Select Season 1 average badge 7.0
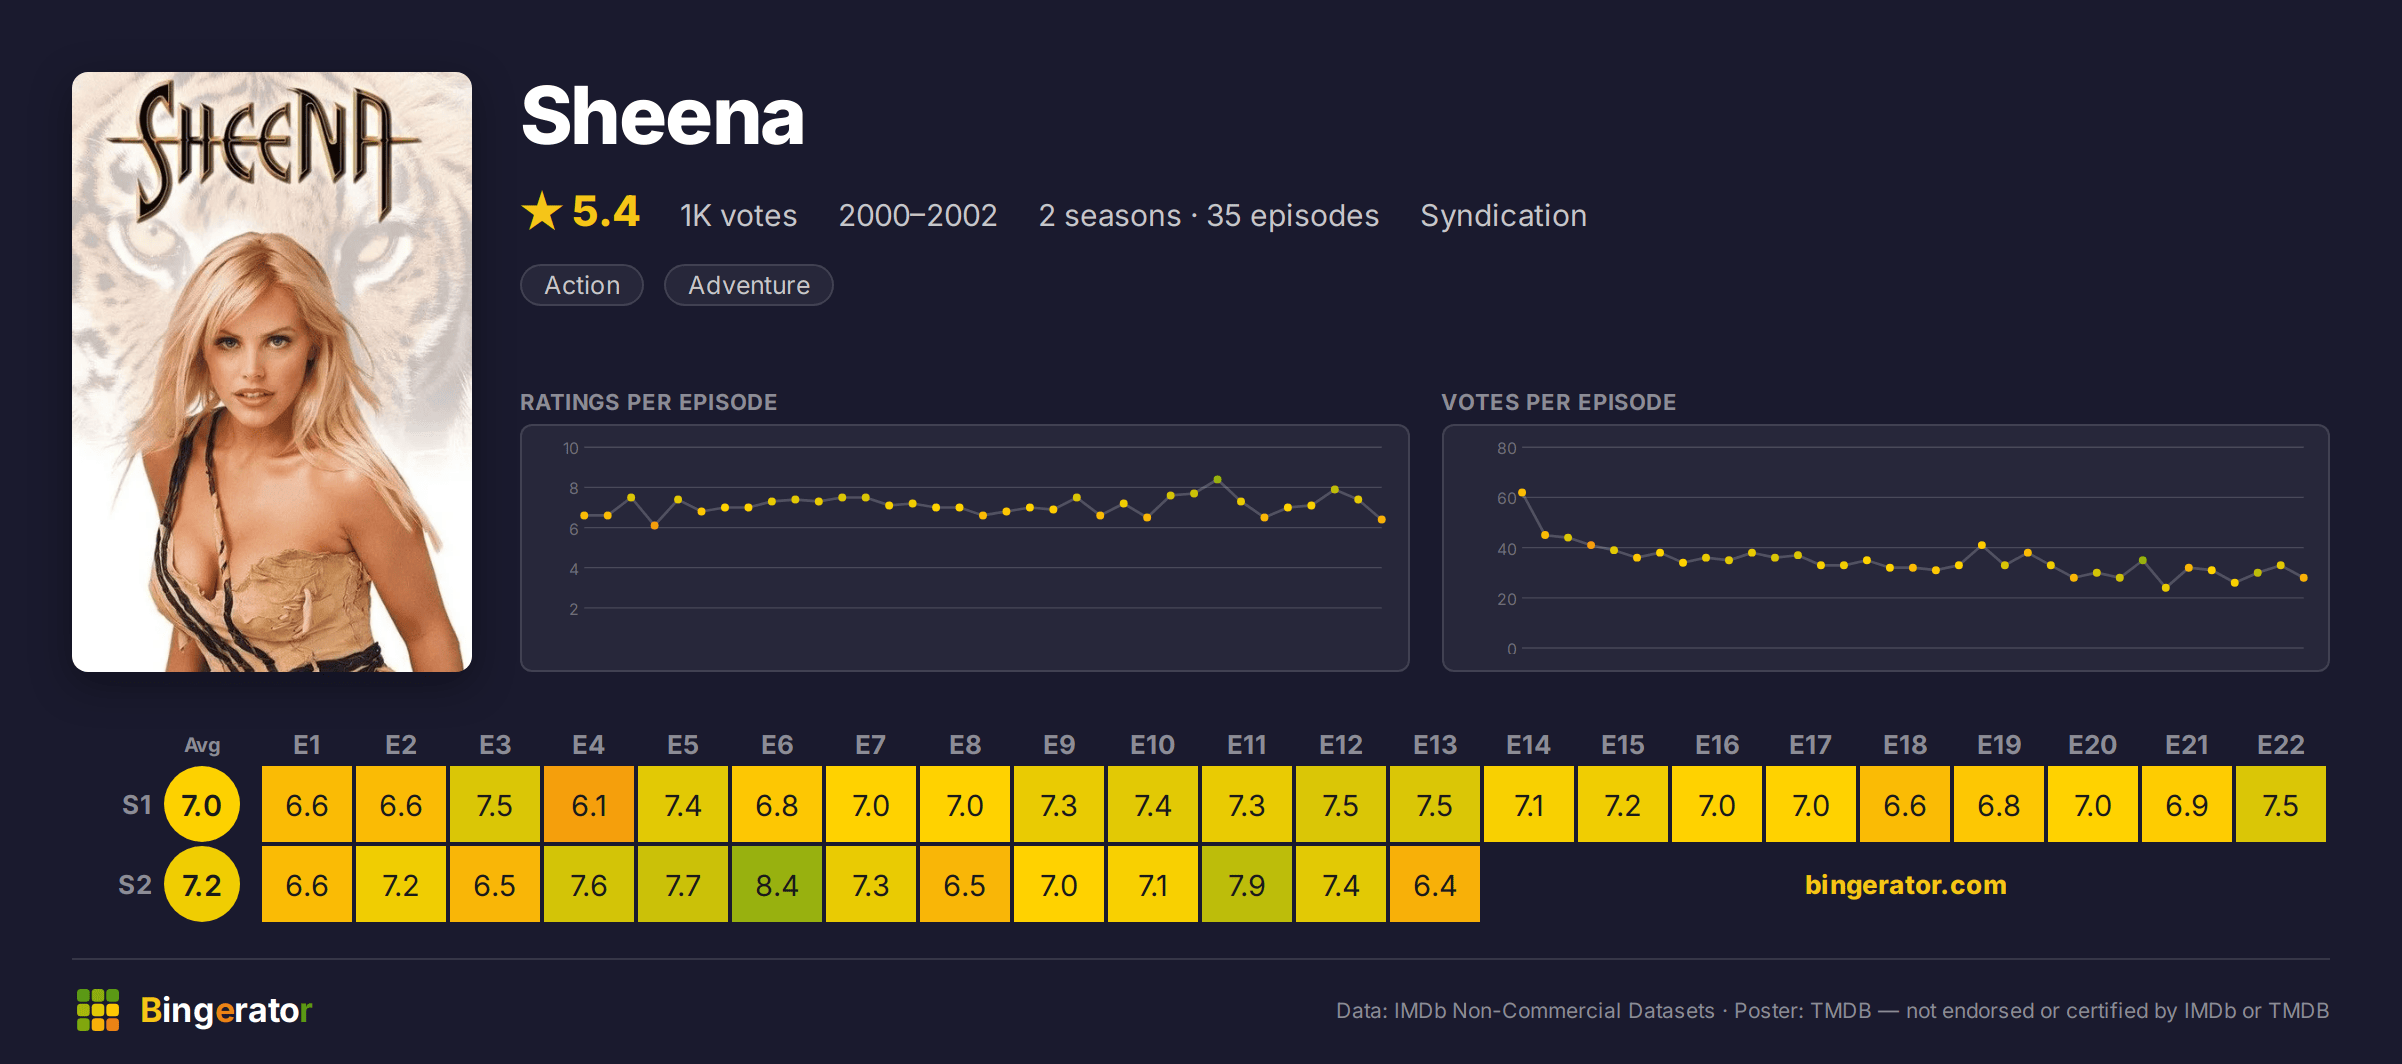Screen dimensions: 2402x1064 [202, 804]
